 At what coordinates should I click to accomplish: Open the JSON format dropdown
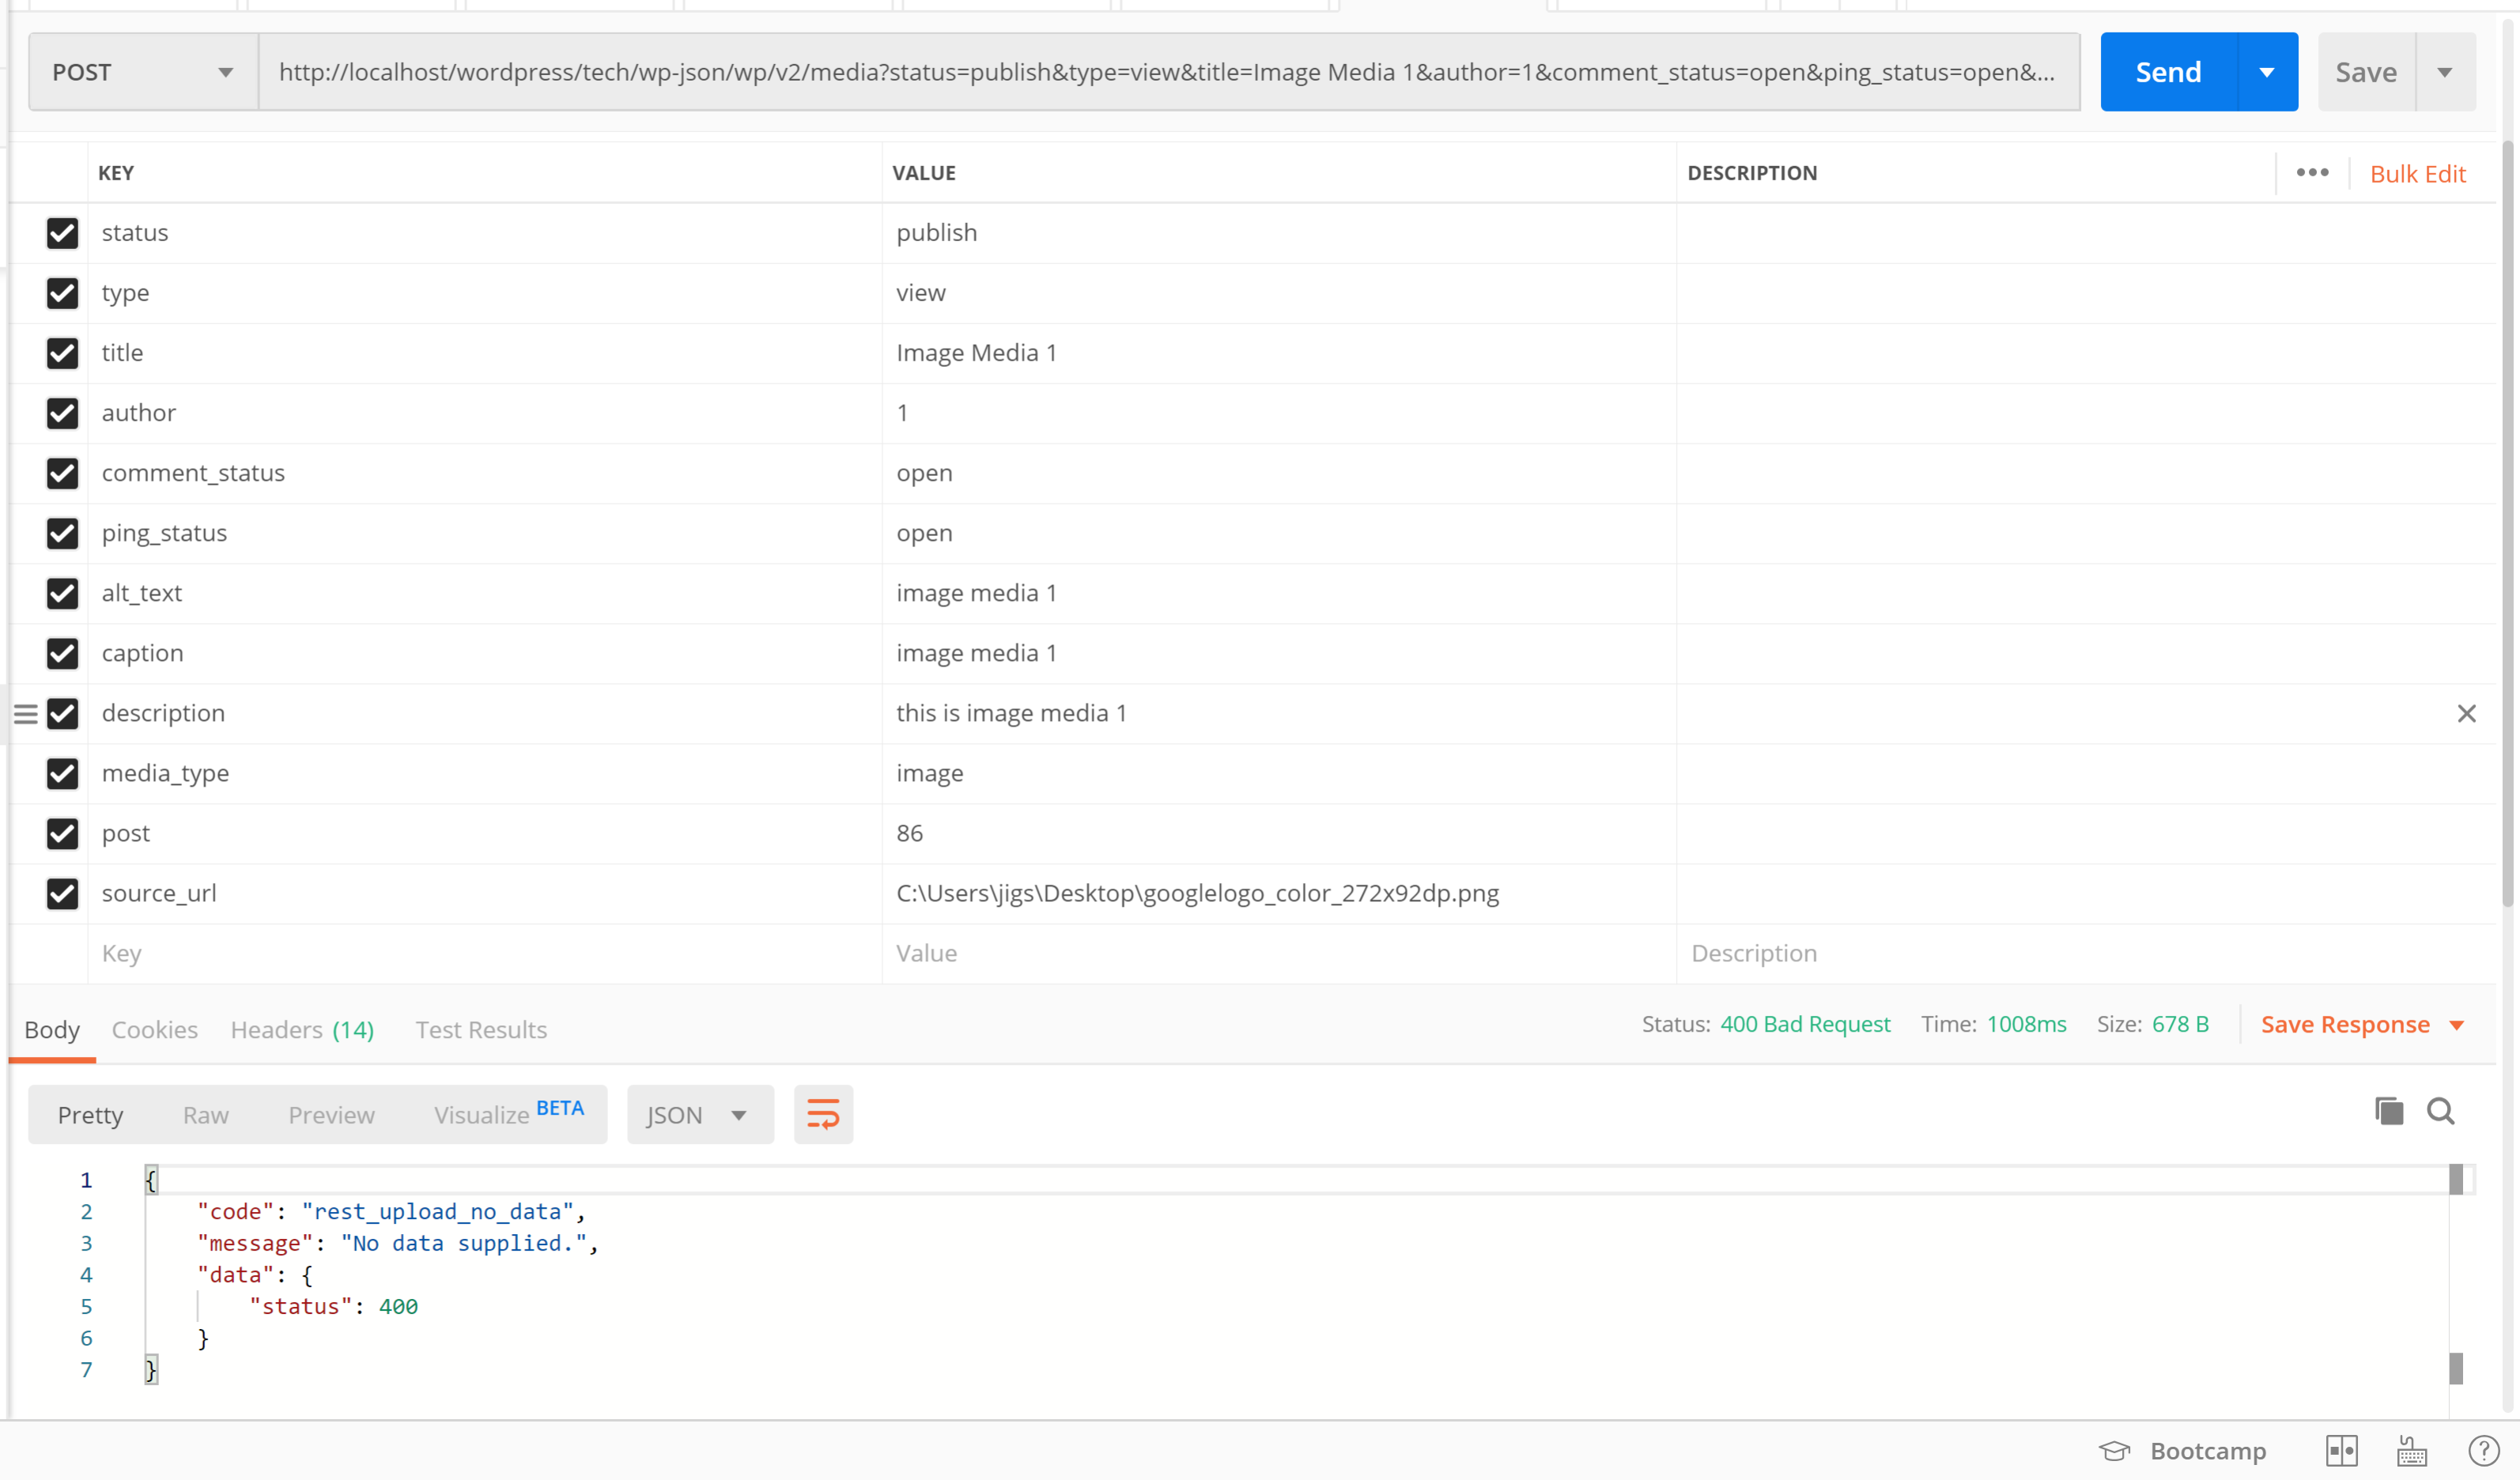[x=698, y=1115]
